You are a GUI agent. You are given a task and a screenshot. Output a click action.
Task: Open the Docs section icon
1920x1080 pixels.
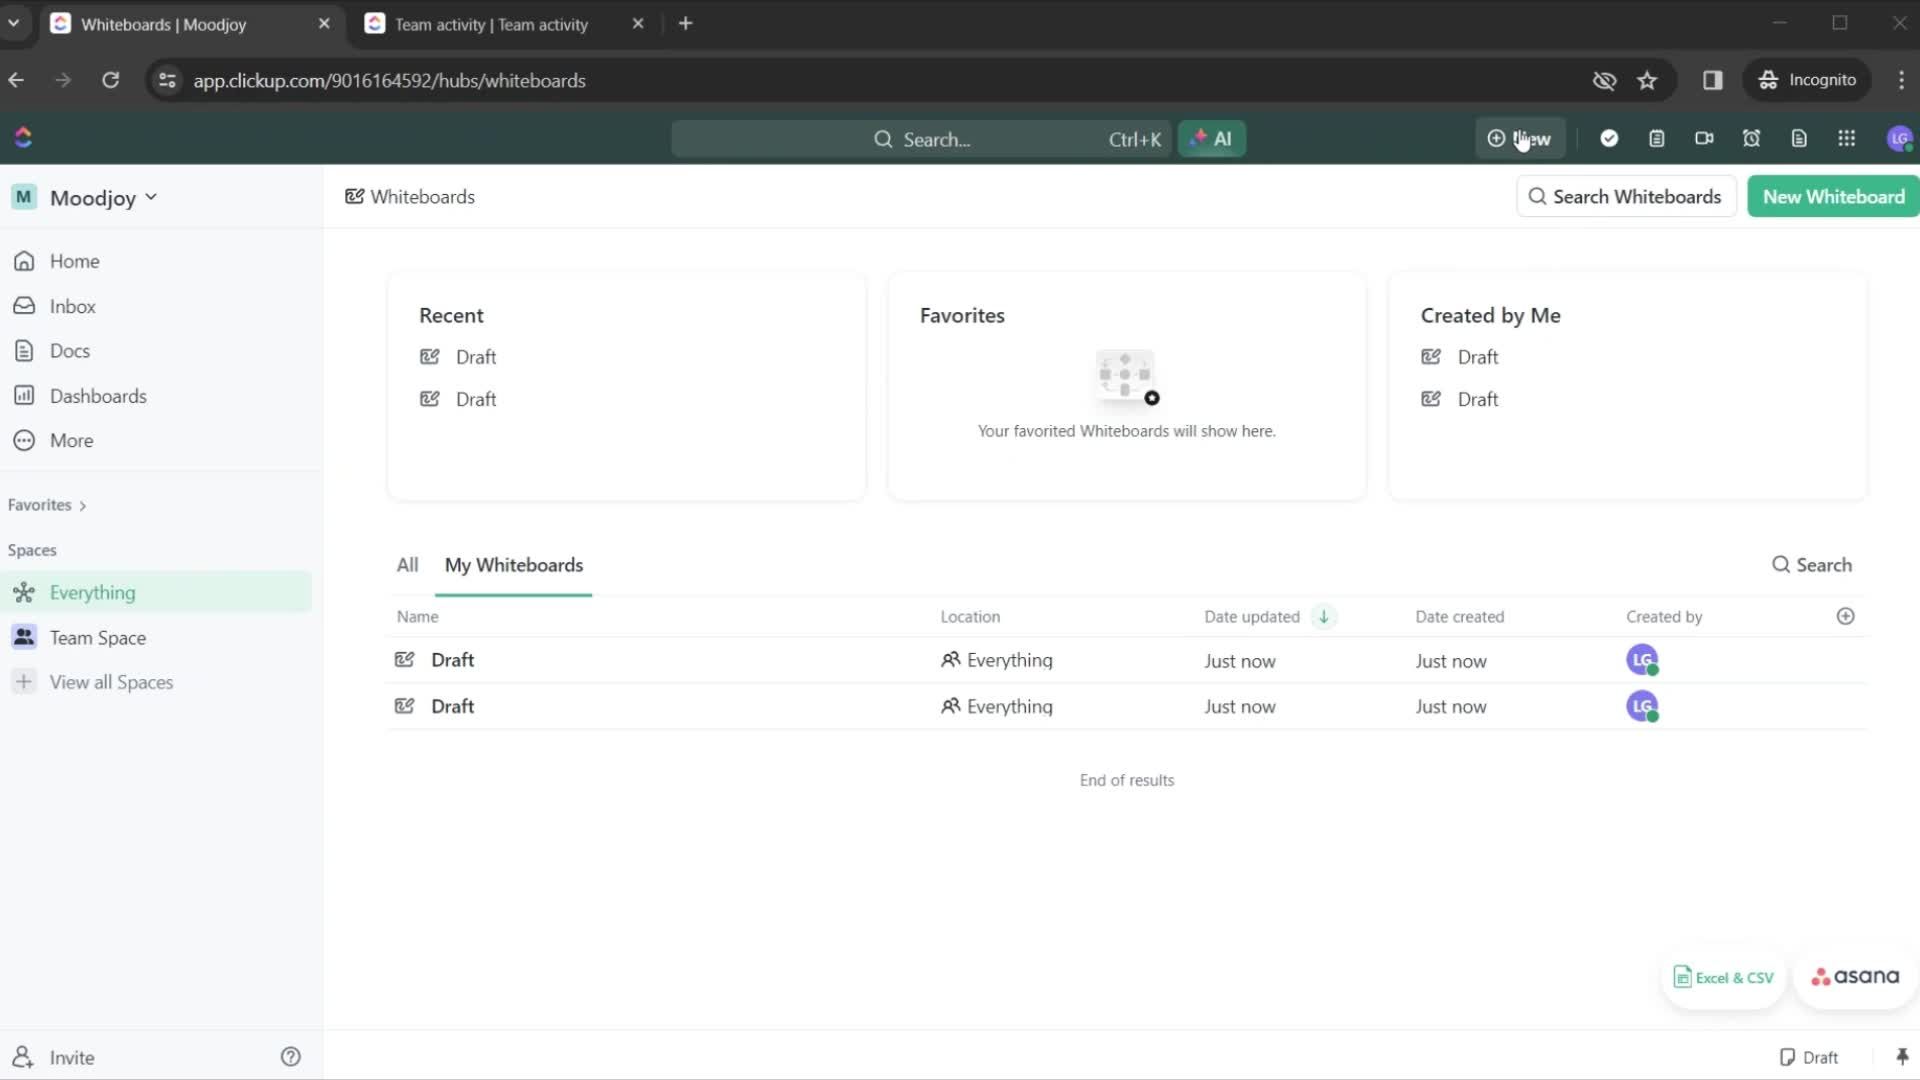click(x=22, y=351)
